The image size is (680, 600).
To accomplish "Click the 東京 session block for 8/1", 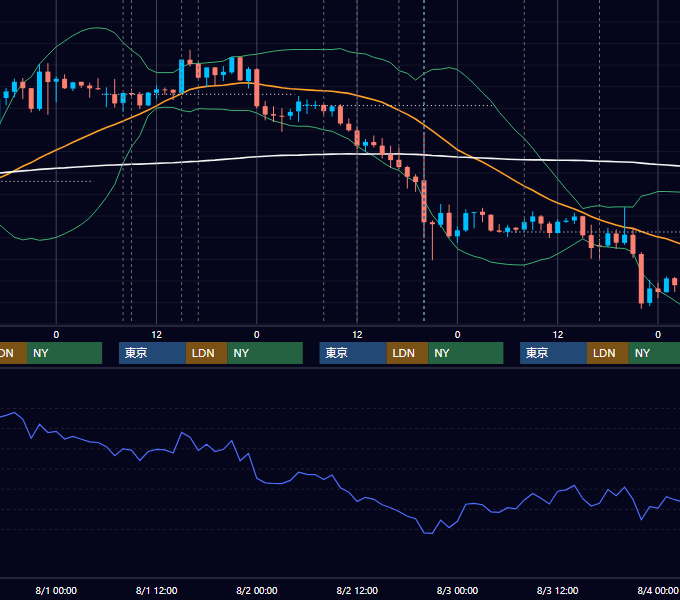I will 152,353.
